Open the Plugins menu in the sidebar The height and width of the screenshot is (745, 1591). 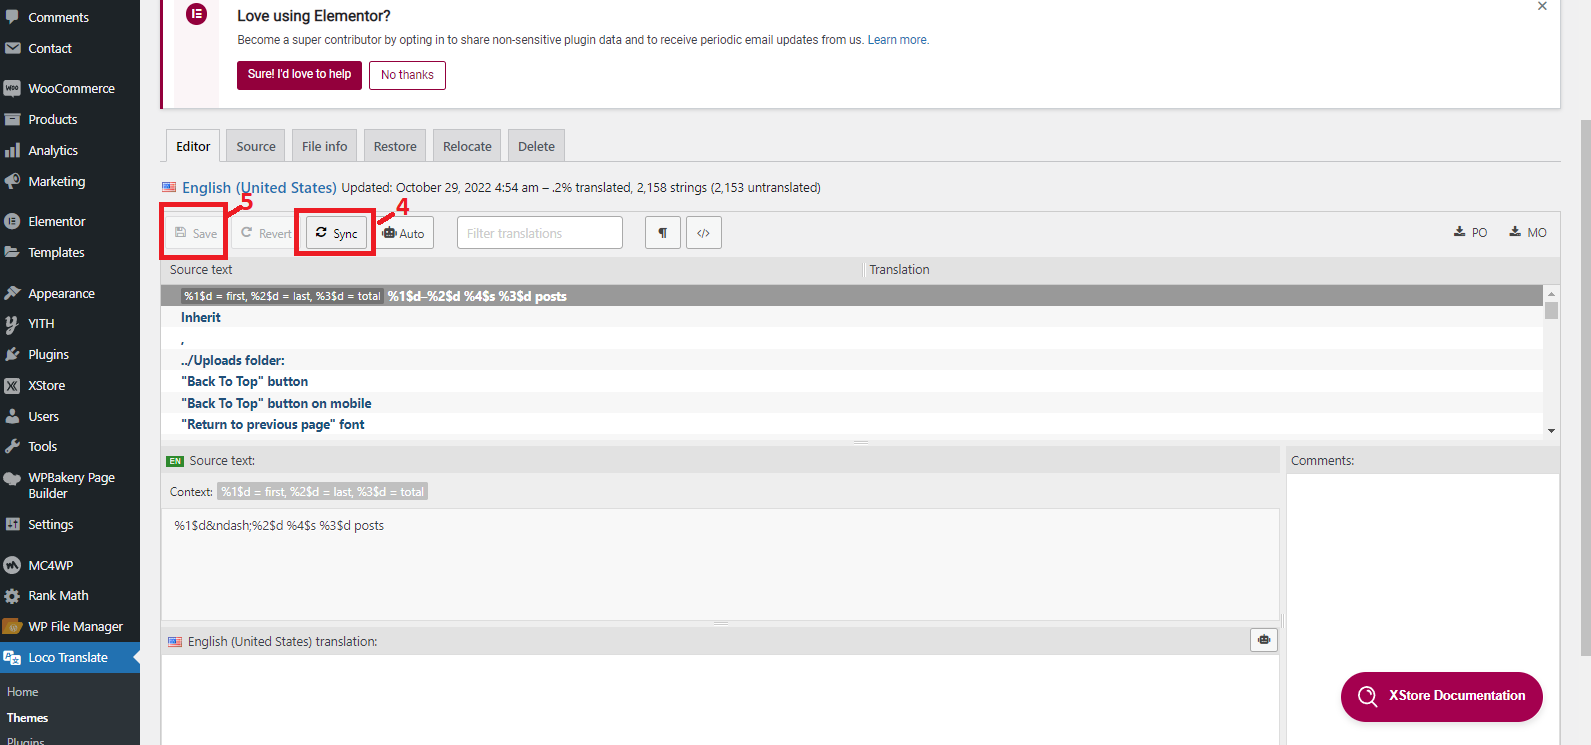[48, 354]
